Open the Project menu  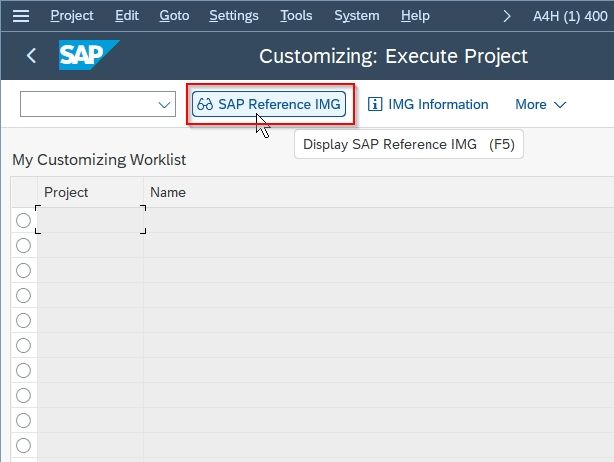click(72, 16)
